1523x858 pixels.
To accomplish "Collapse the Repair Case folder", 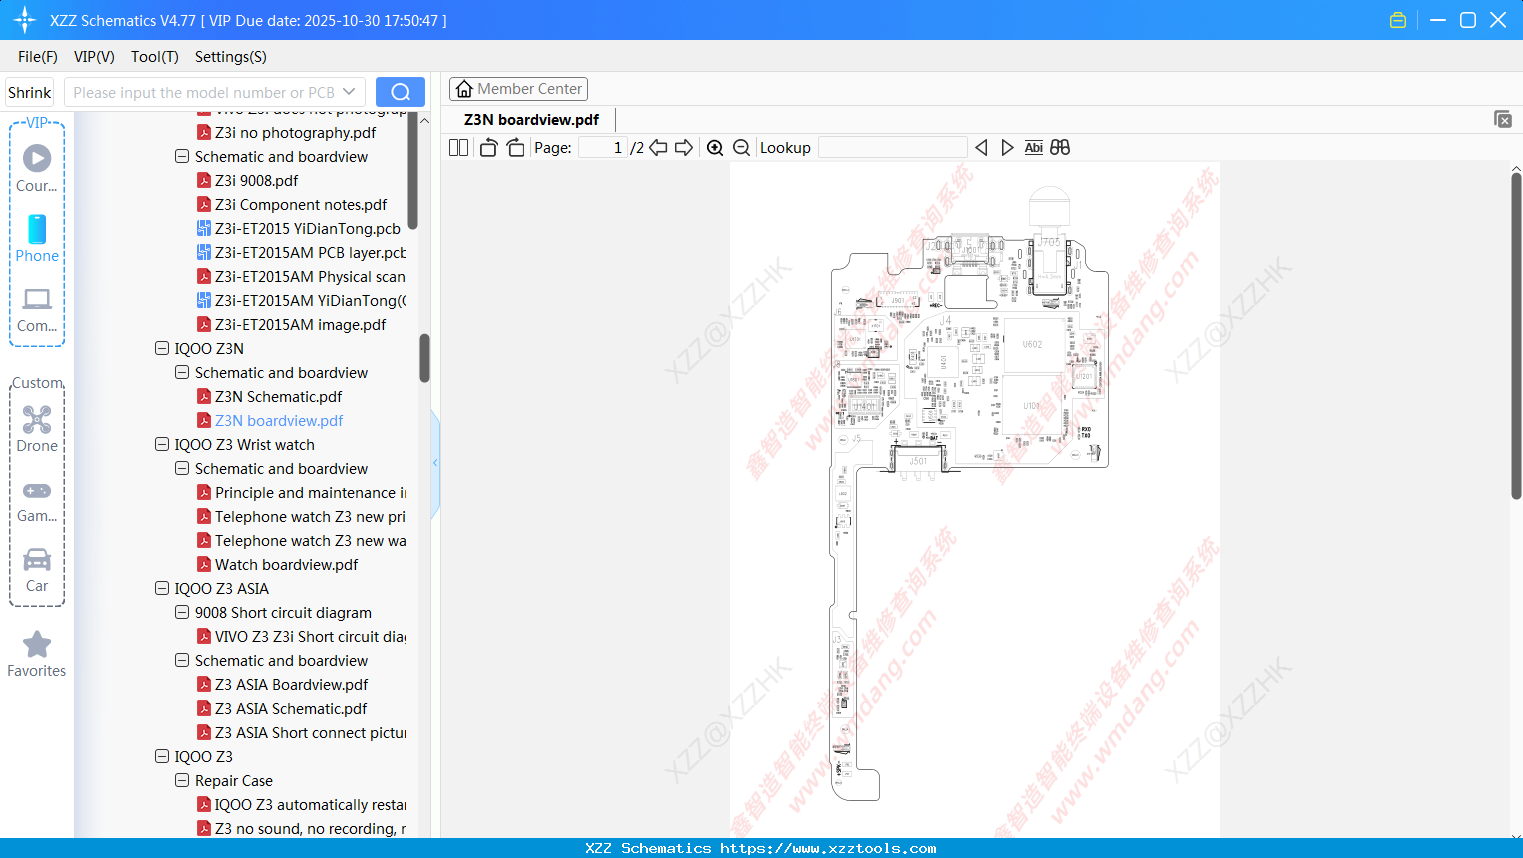I will coord(182,781).
